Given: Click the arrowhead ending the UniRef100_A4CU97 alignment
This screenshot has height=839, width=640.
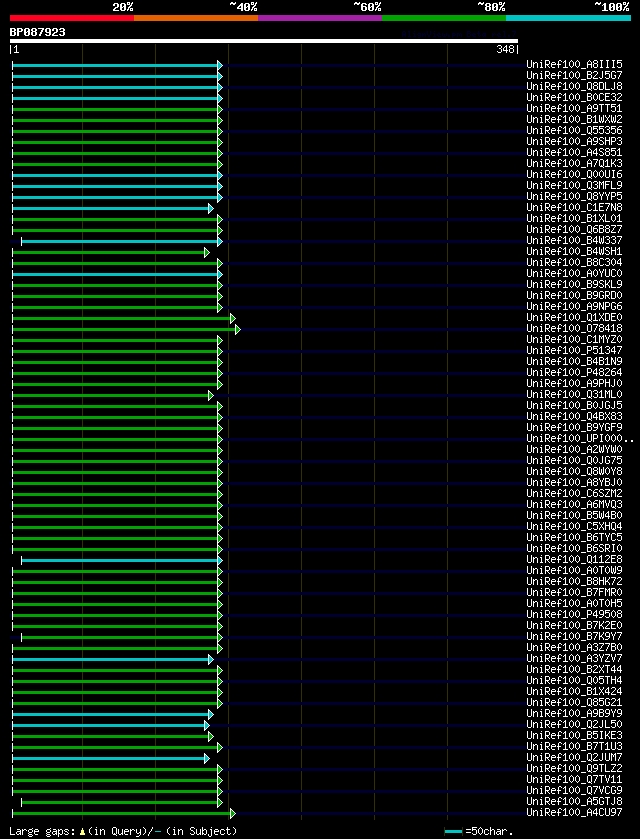Looking at the screenshot, I should pyautogui.click(x=233, y=813).
